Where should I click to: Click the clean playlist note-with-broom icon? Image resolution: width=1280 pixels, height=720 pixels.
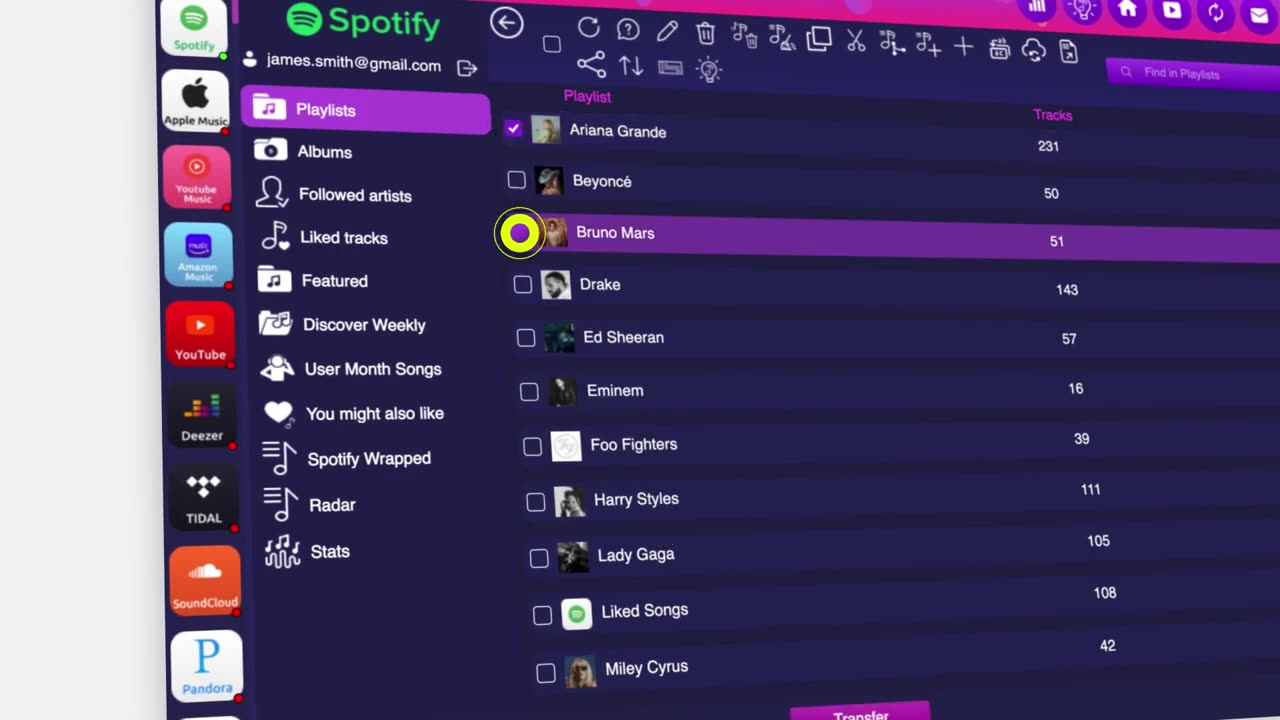tap(781, 37)
